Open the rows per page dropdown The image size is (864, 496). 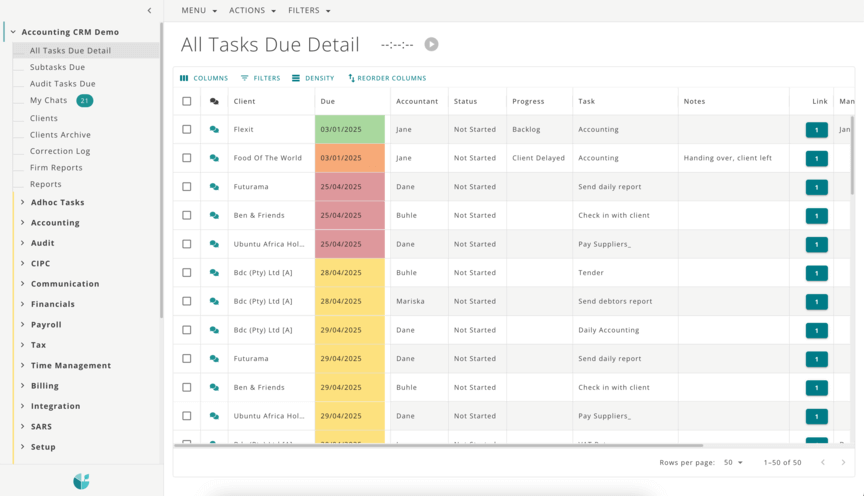pos(733,463)
